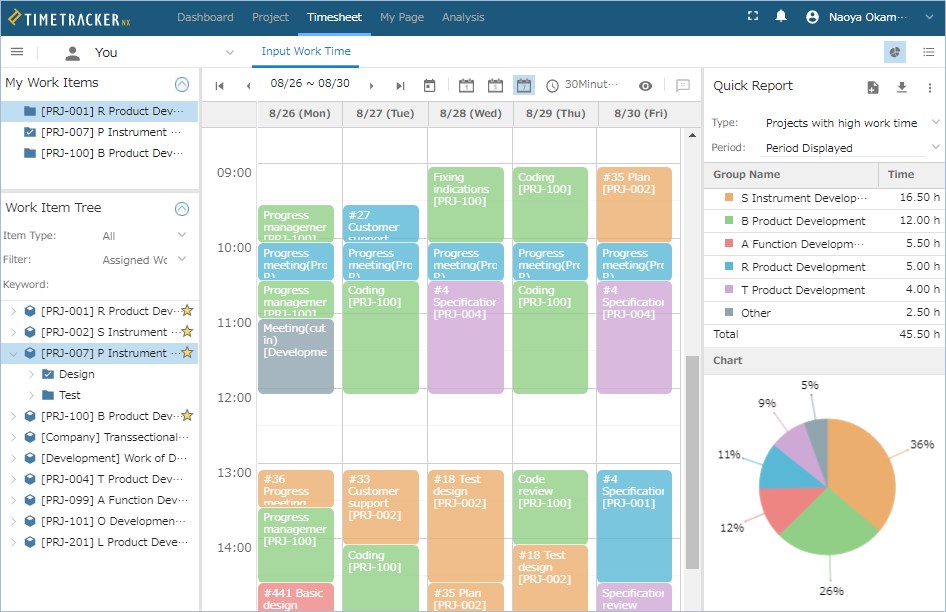Open the Analysis tab
The width and height of the screenshot is (946, 612).
(x=462, y=17)
